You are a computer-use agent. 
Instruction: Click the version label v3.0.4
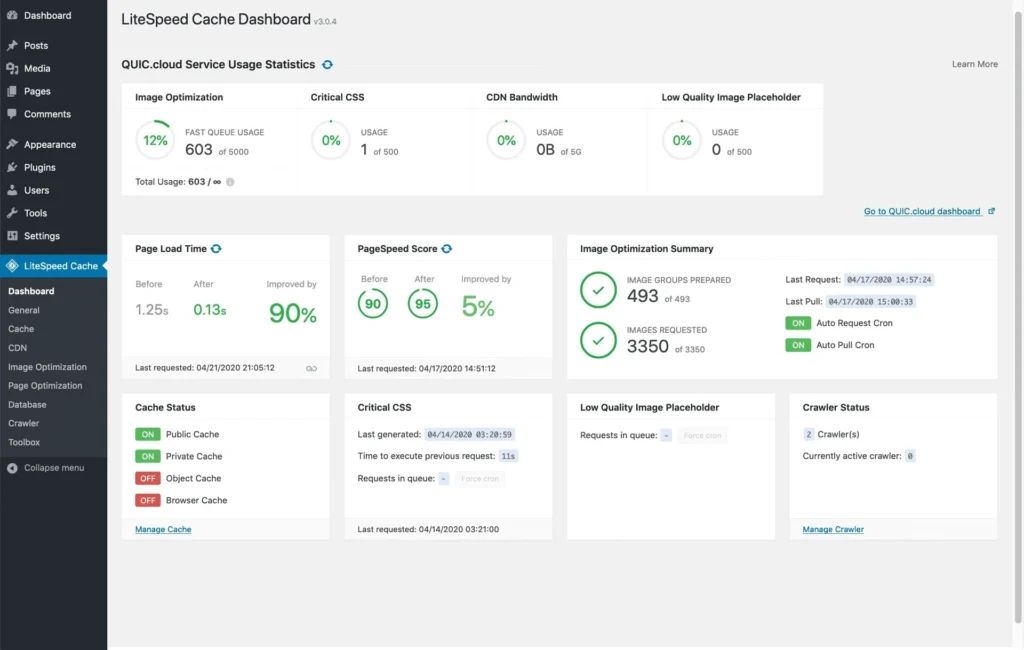pyautogui.click(x=325, y=22)
